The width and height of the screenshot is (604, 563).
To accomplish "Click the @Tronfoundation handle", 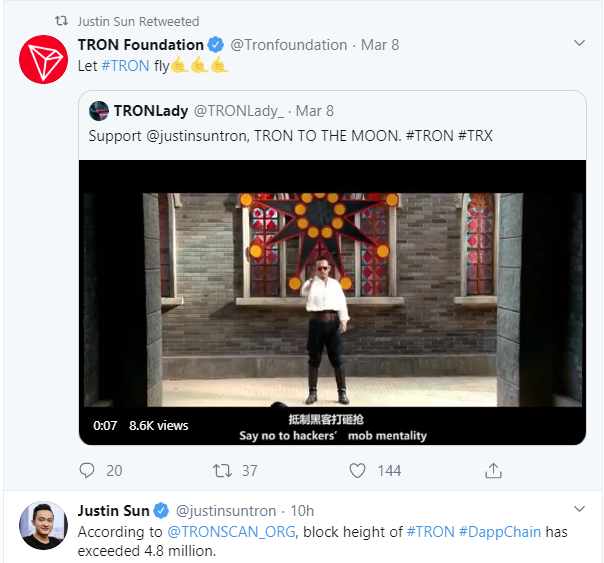I will (x=289, y=45).
